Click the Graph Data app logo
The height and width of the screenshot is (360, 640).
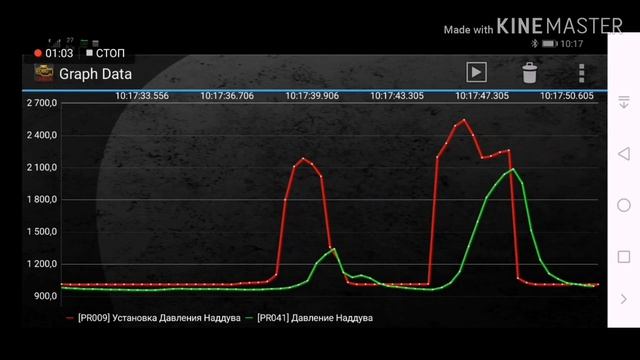44,73
